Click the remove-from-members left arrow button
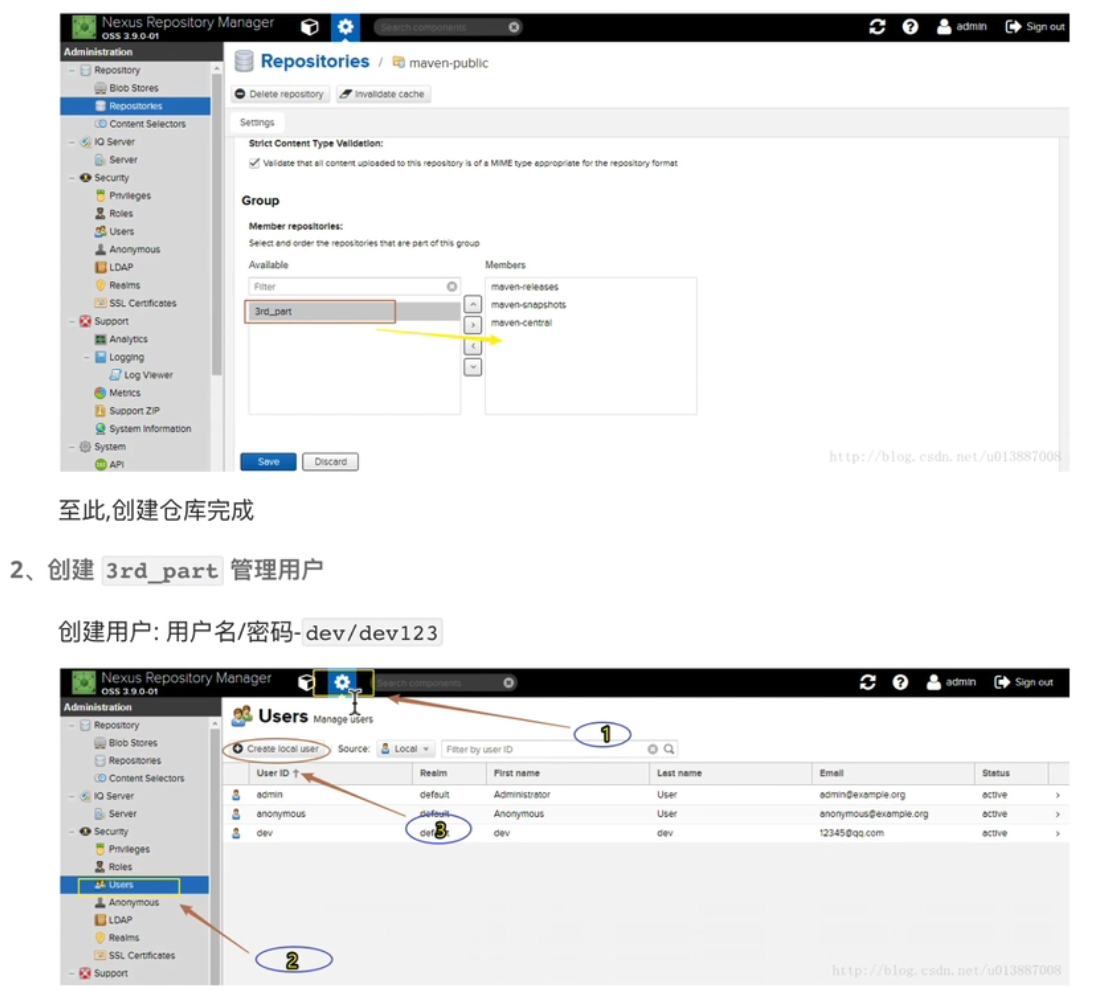Viewport: 1107px width, 1005px height. point(472,347)
